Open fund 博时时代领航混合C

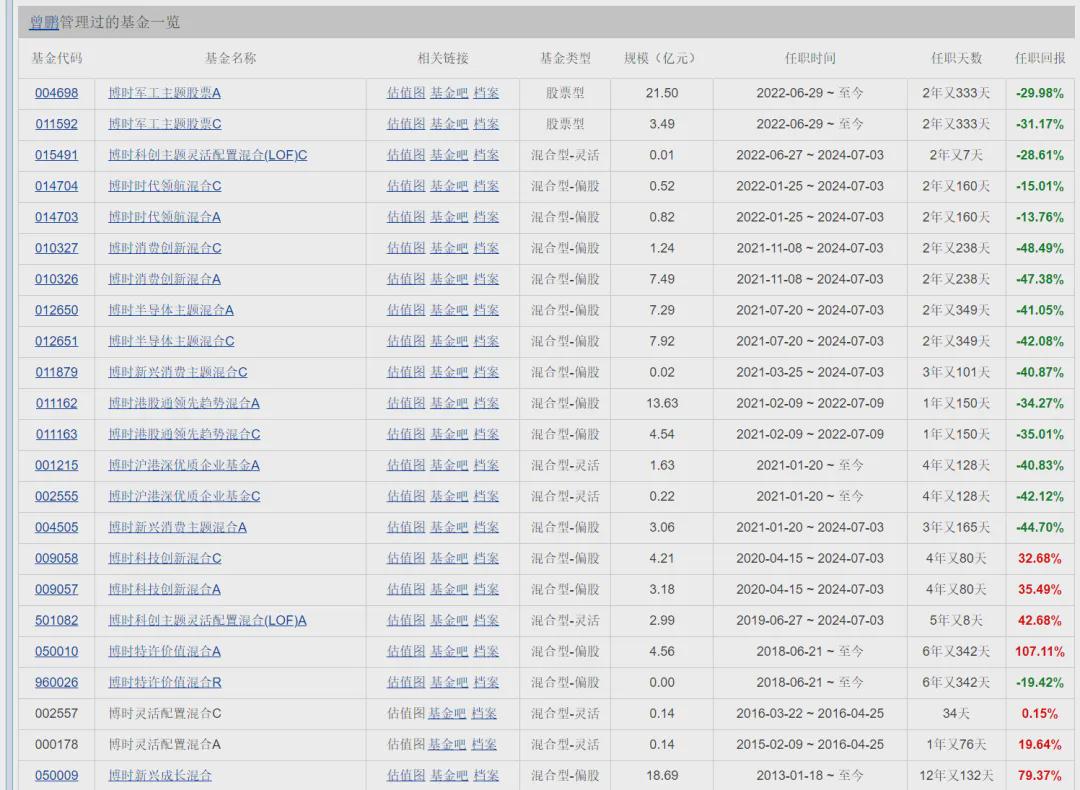click(x=165, y=186)
